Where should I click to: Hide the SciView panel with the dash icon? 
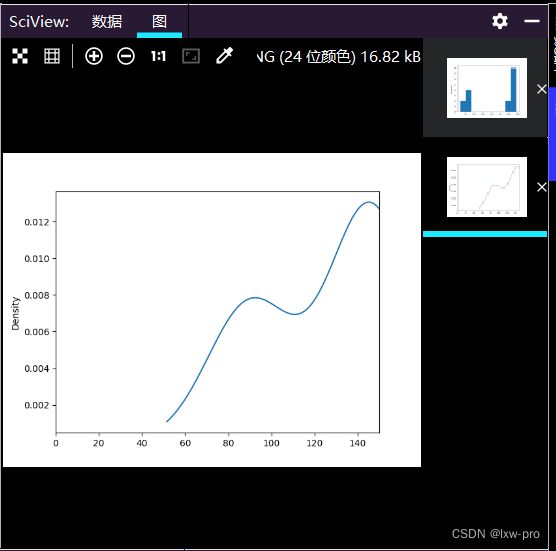coord(532,21)
